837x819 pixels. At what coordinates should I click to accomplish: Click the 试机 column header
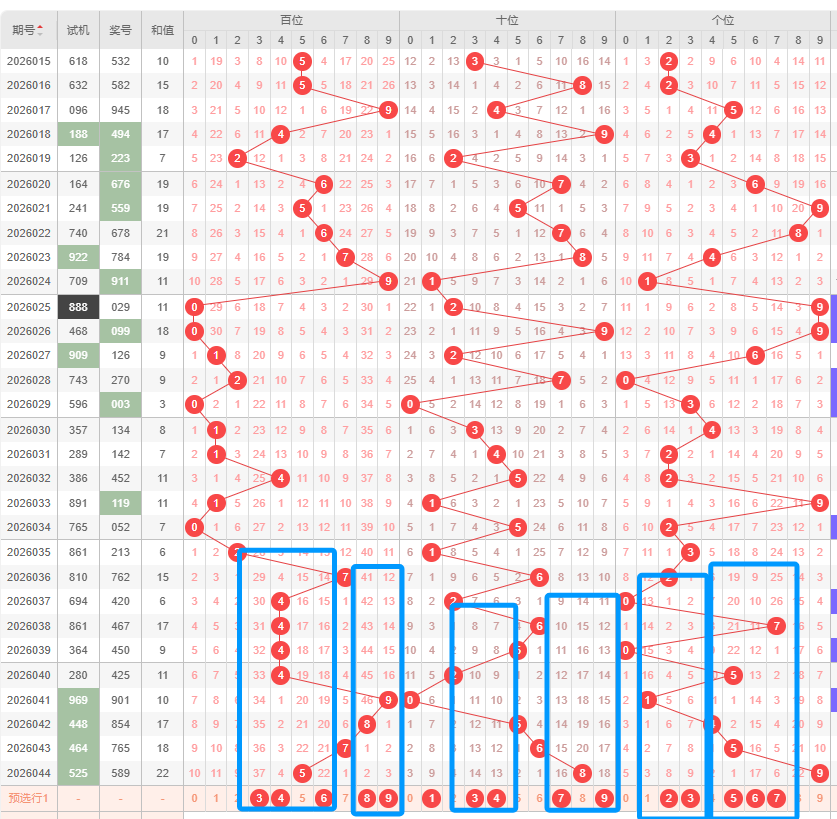78,29
